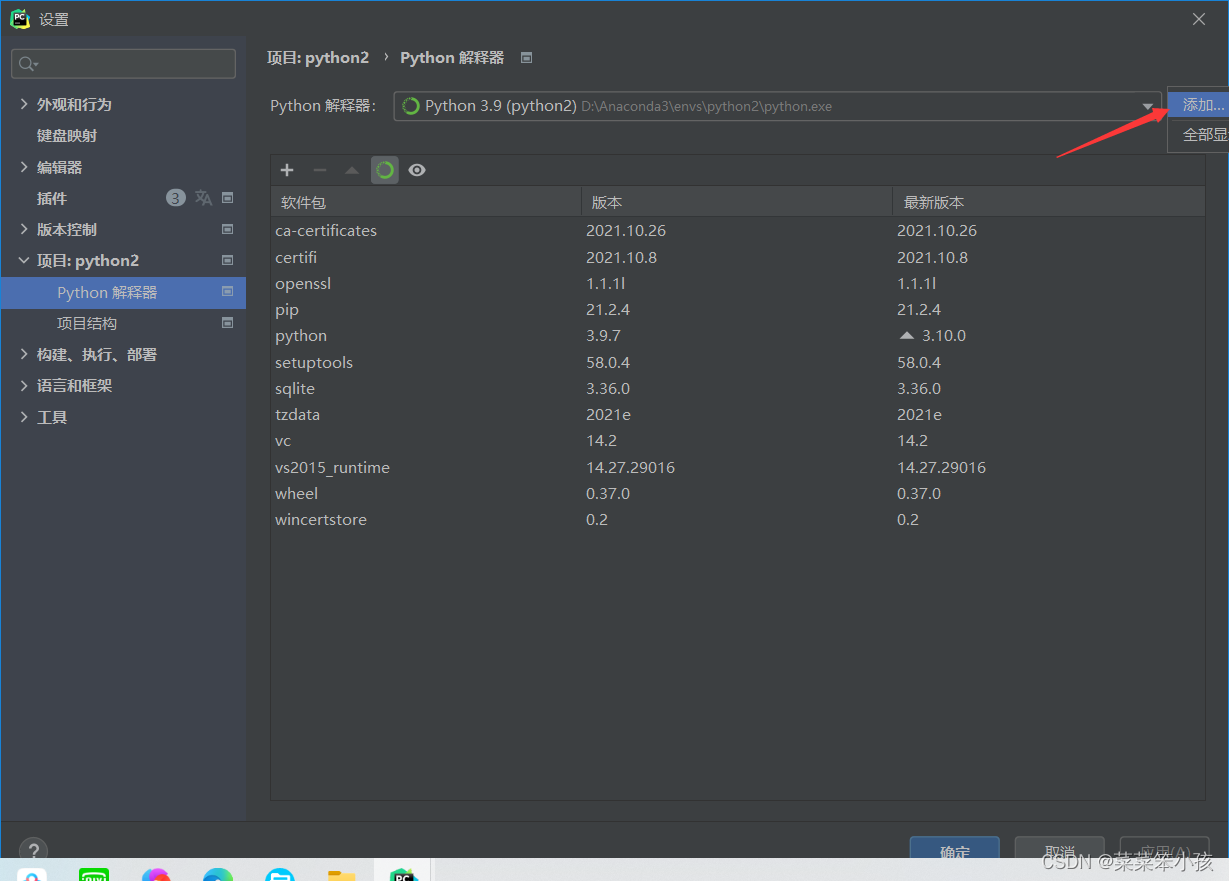Select Python 解释器 in the settings tree
1229x881 pixels.
[123, 292]
